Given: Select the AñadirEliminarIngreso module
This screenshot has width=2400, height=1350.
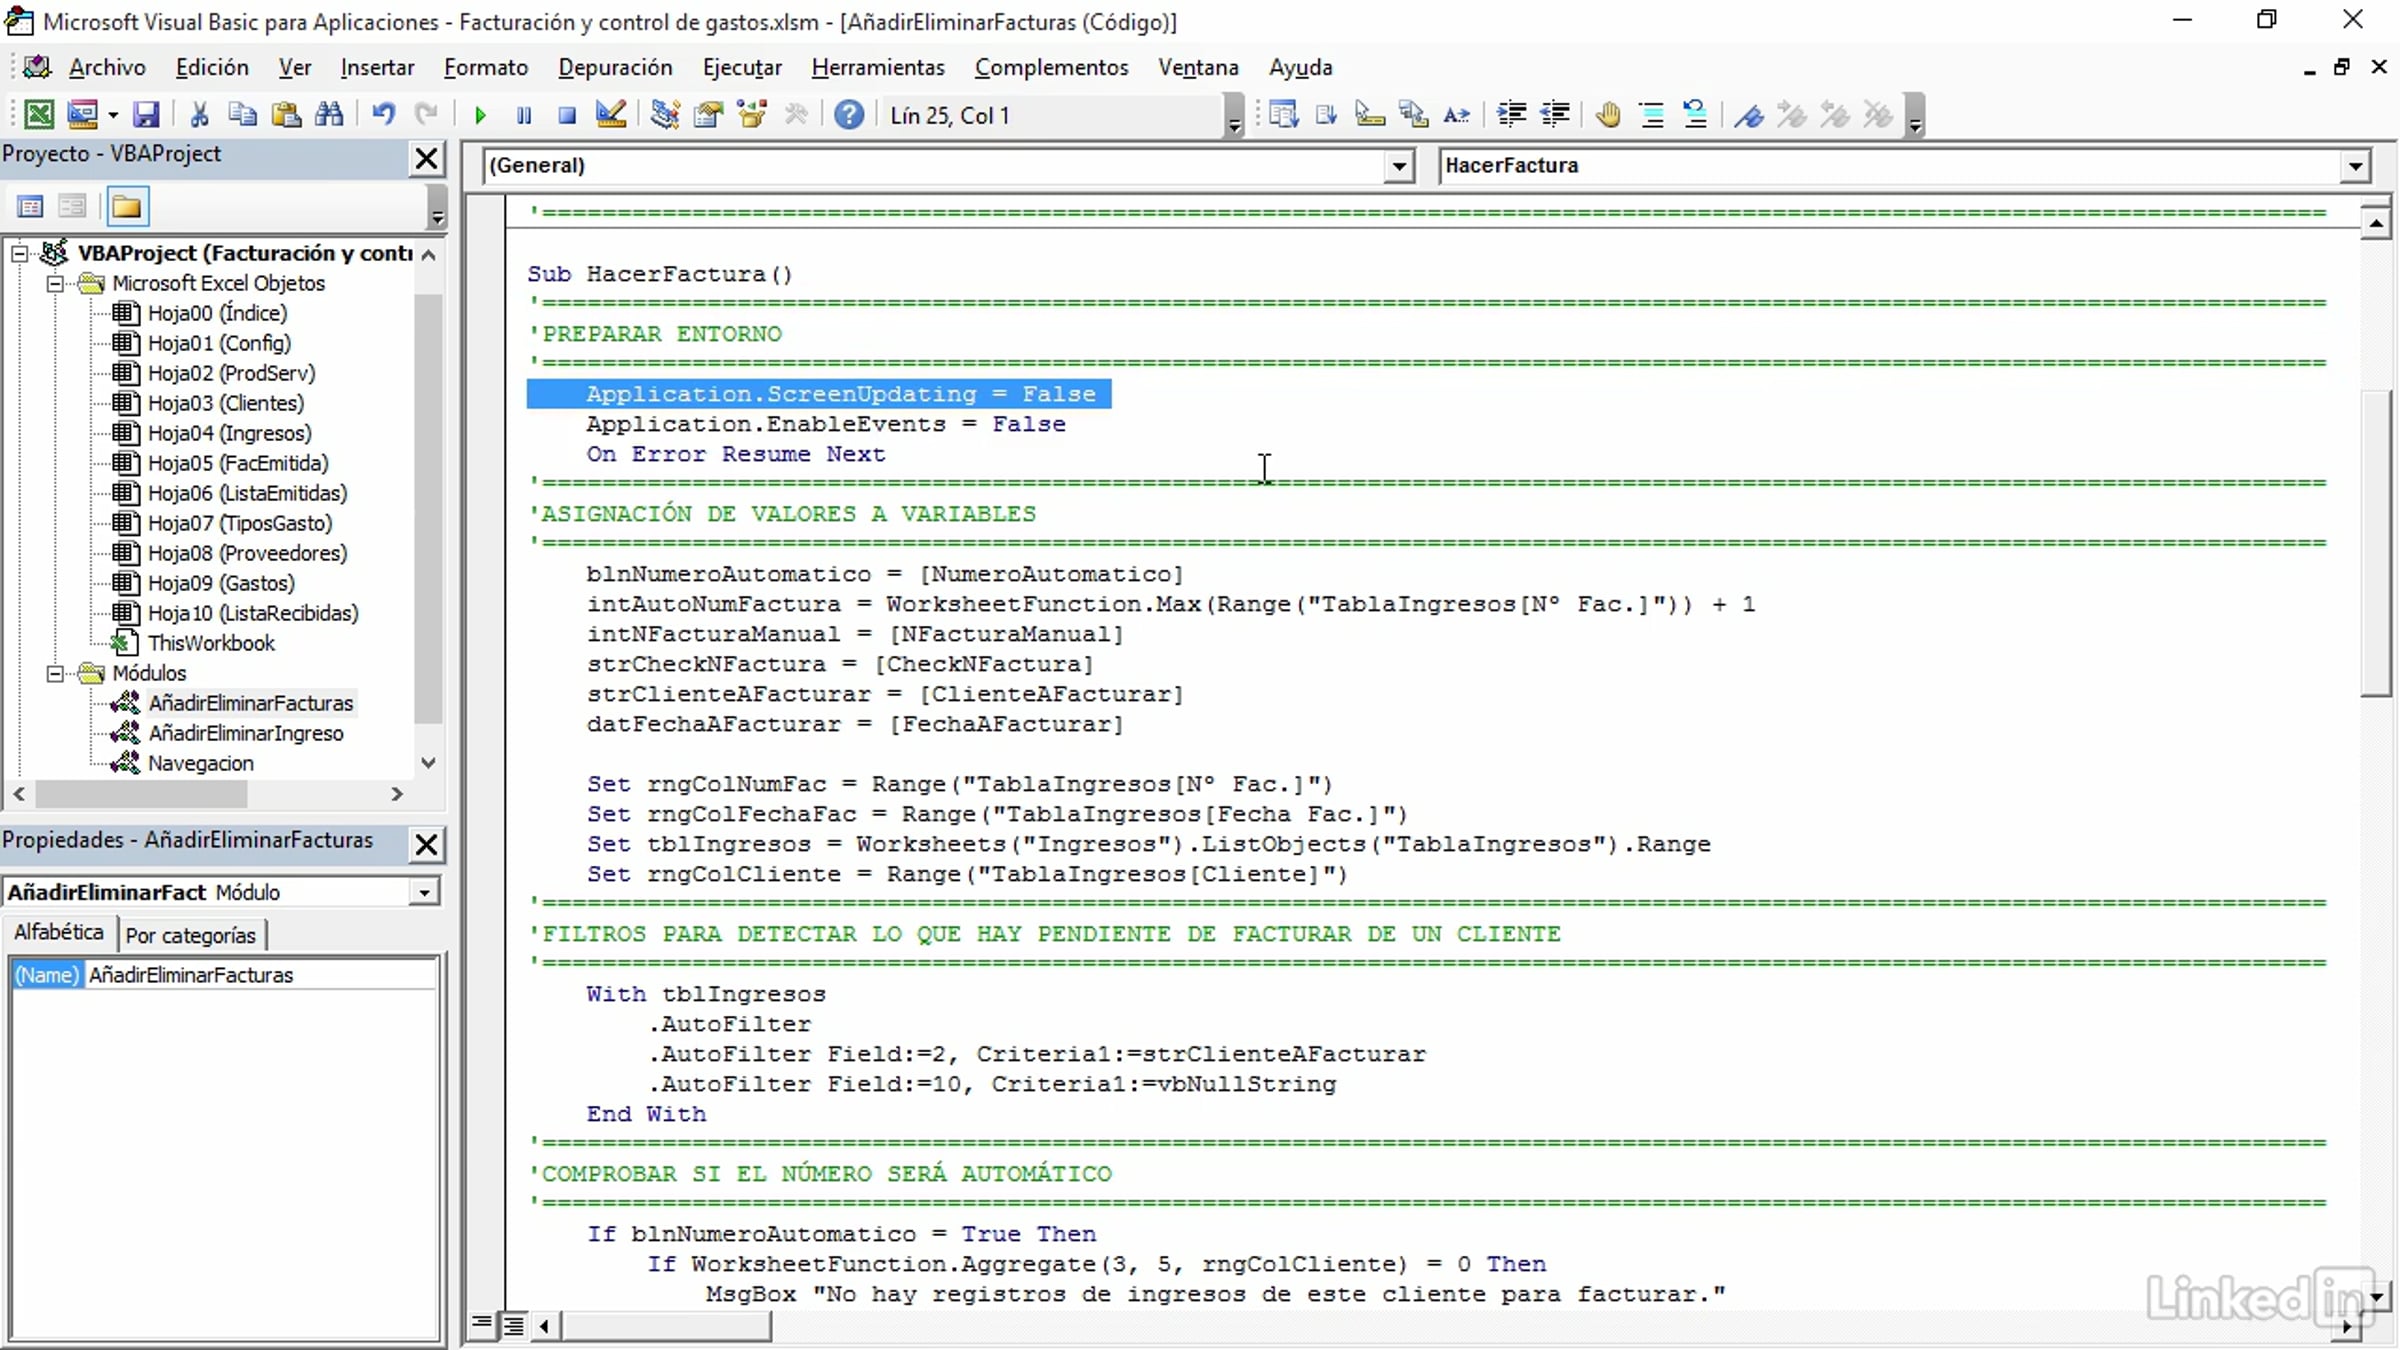Looking at the screenshot, I should tap(246, 733).
